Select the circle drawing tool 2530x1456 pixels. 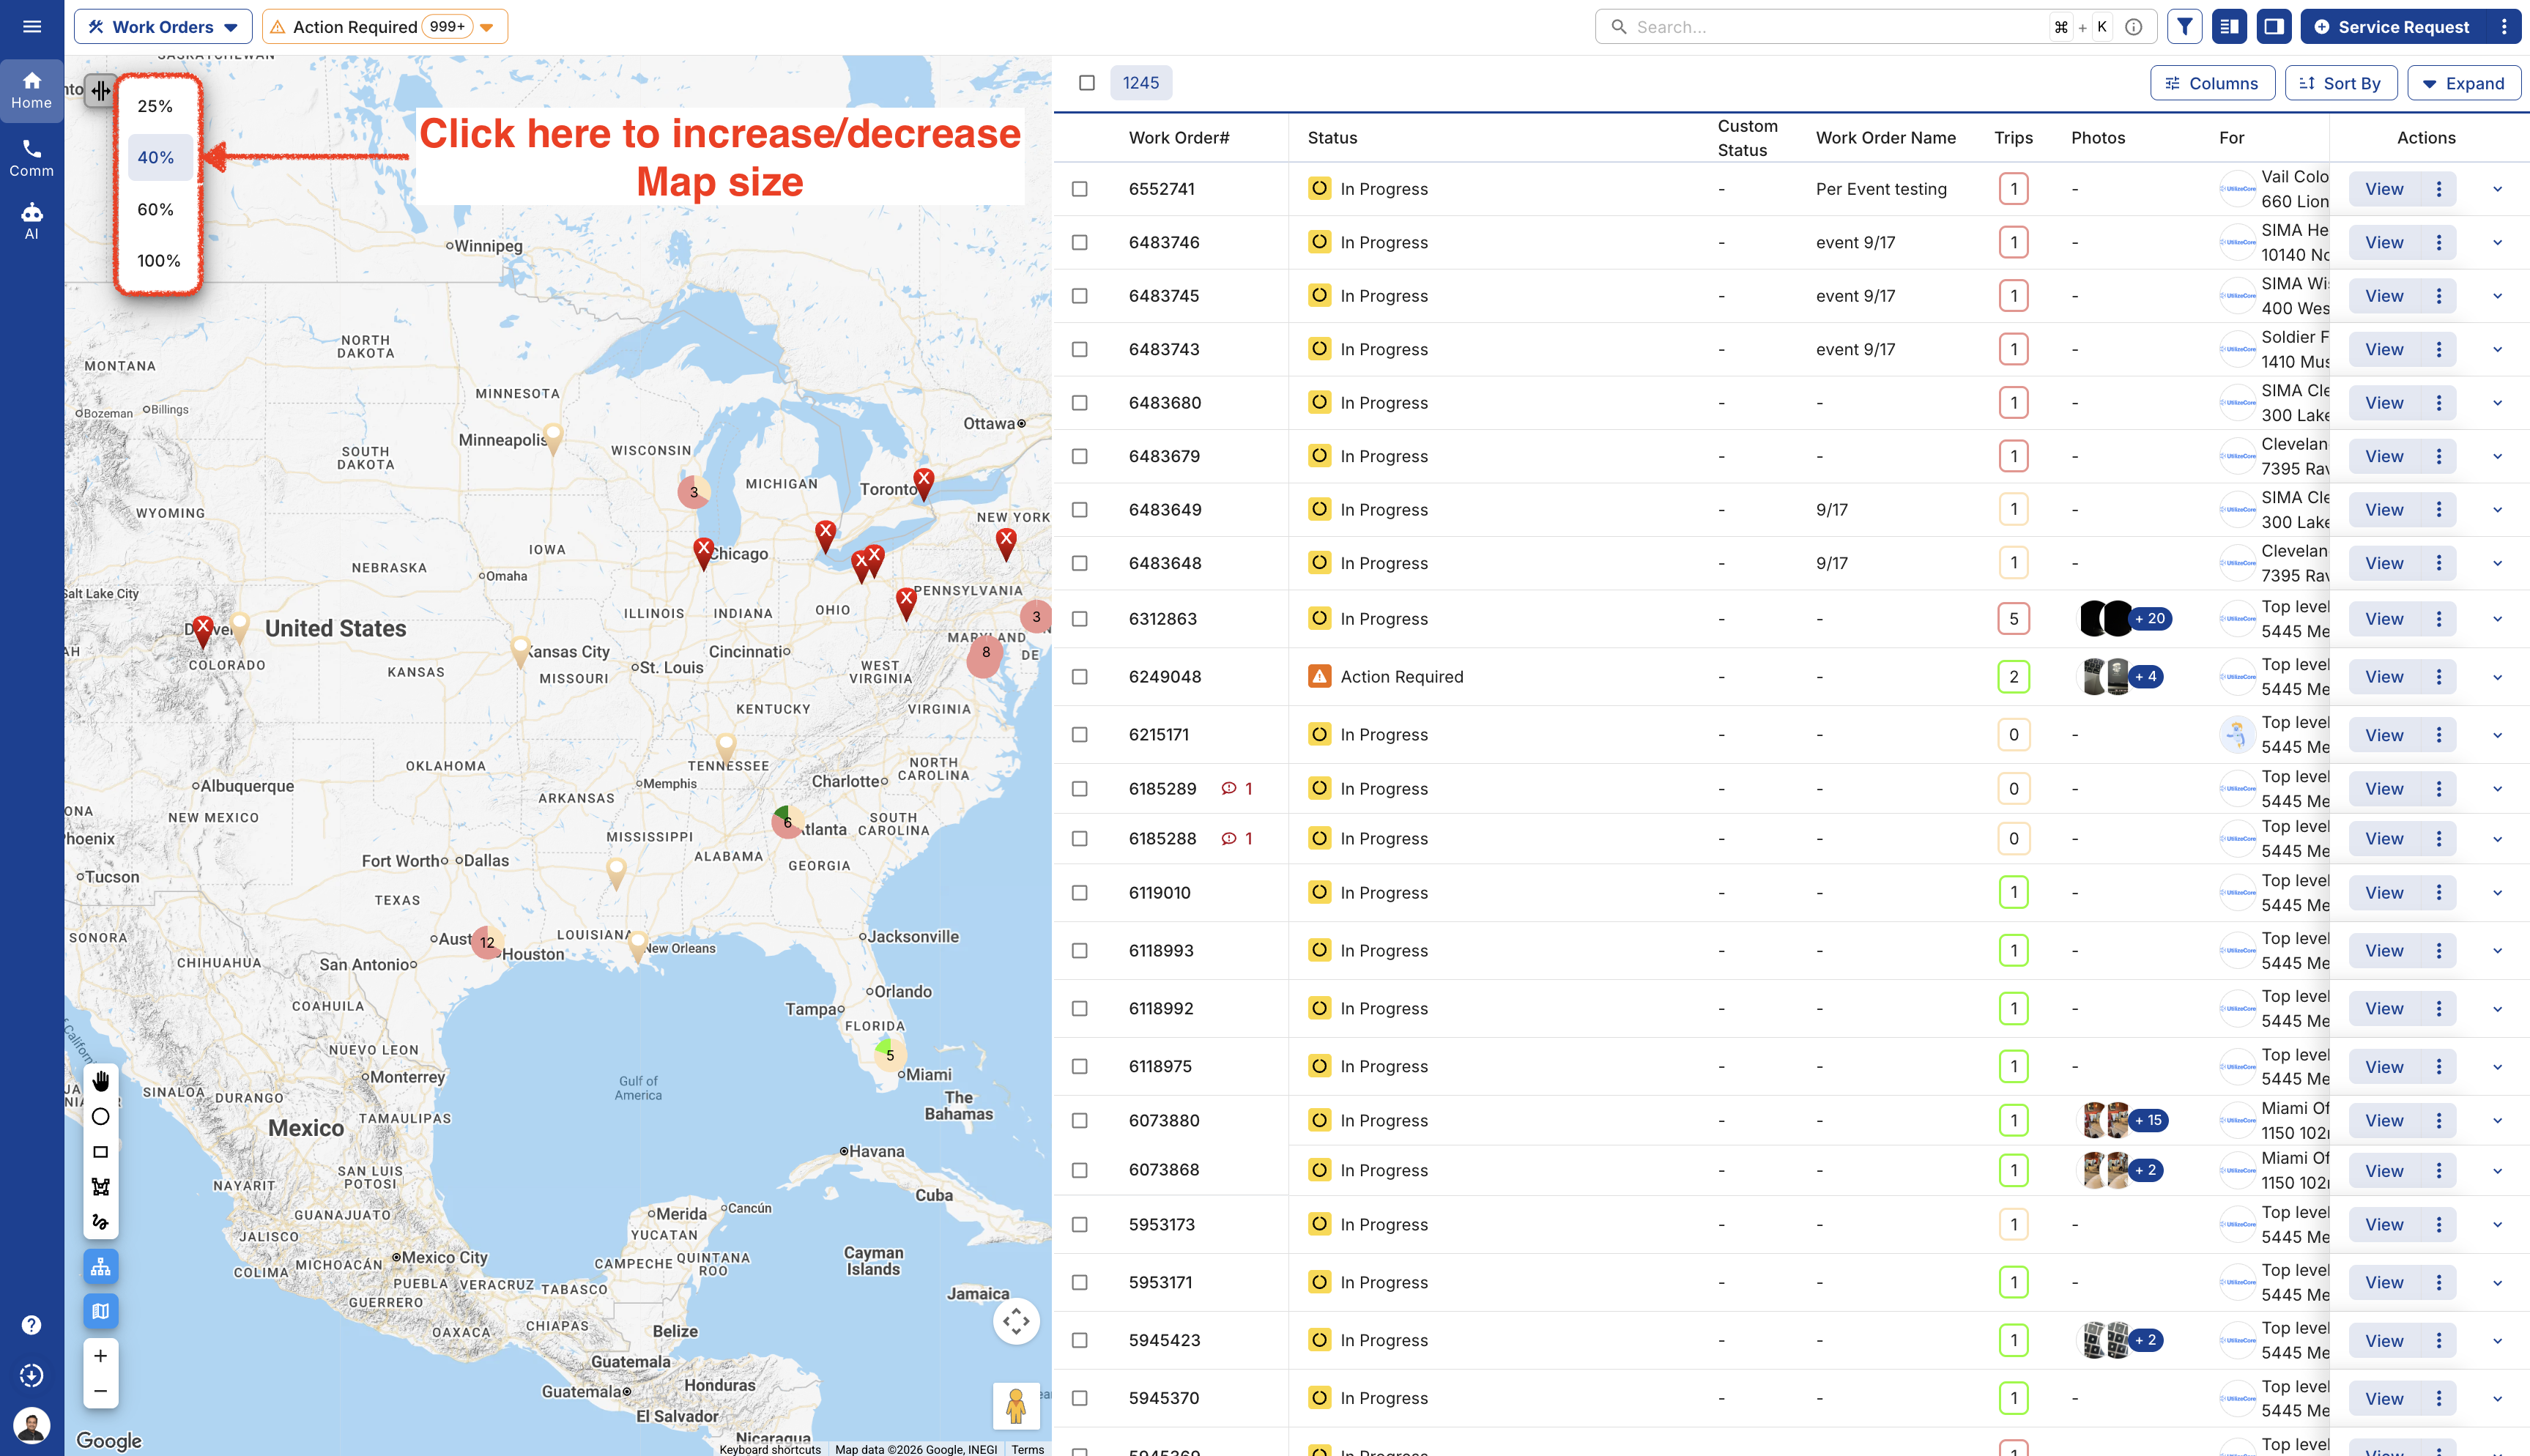click(101, 1116)
